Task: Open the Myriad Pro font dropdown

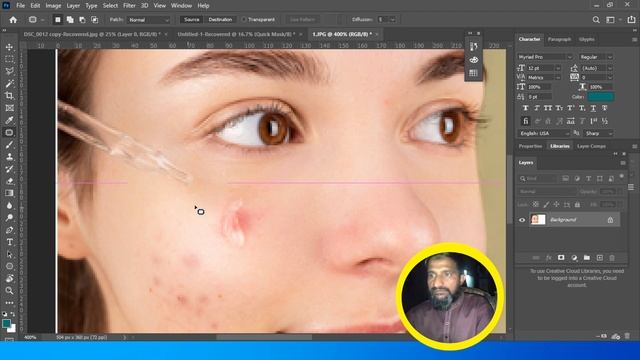Action: (545, 57)
